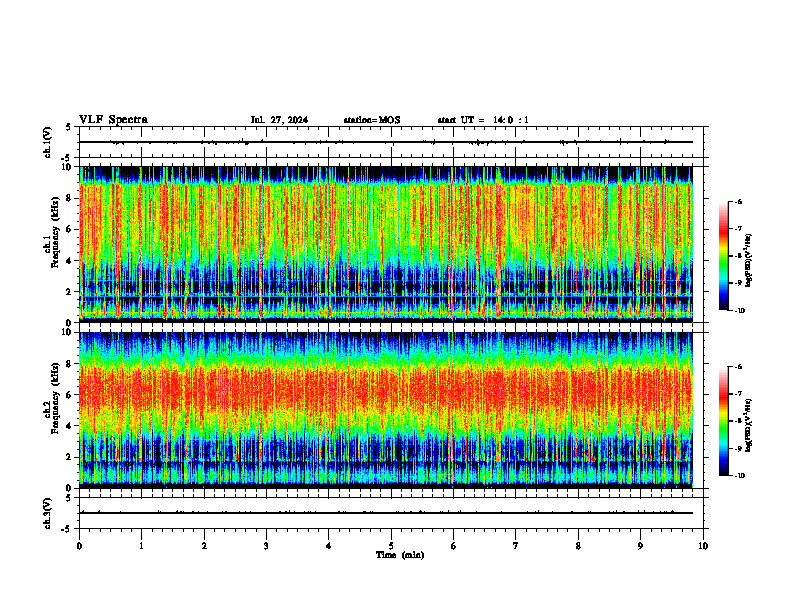
Task: Click ch.2 frequency tick label '6'
Action: pyautogui.click(x=69, y=395)
